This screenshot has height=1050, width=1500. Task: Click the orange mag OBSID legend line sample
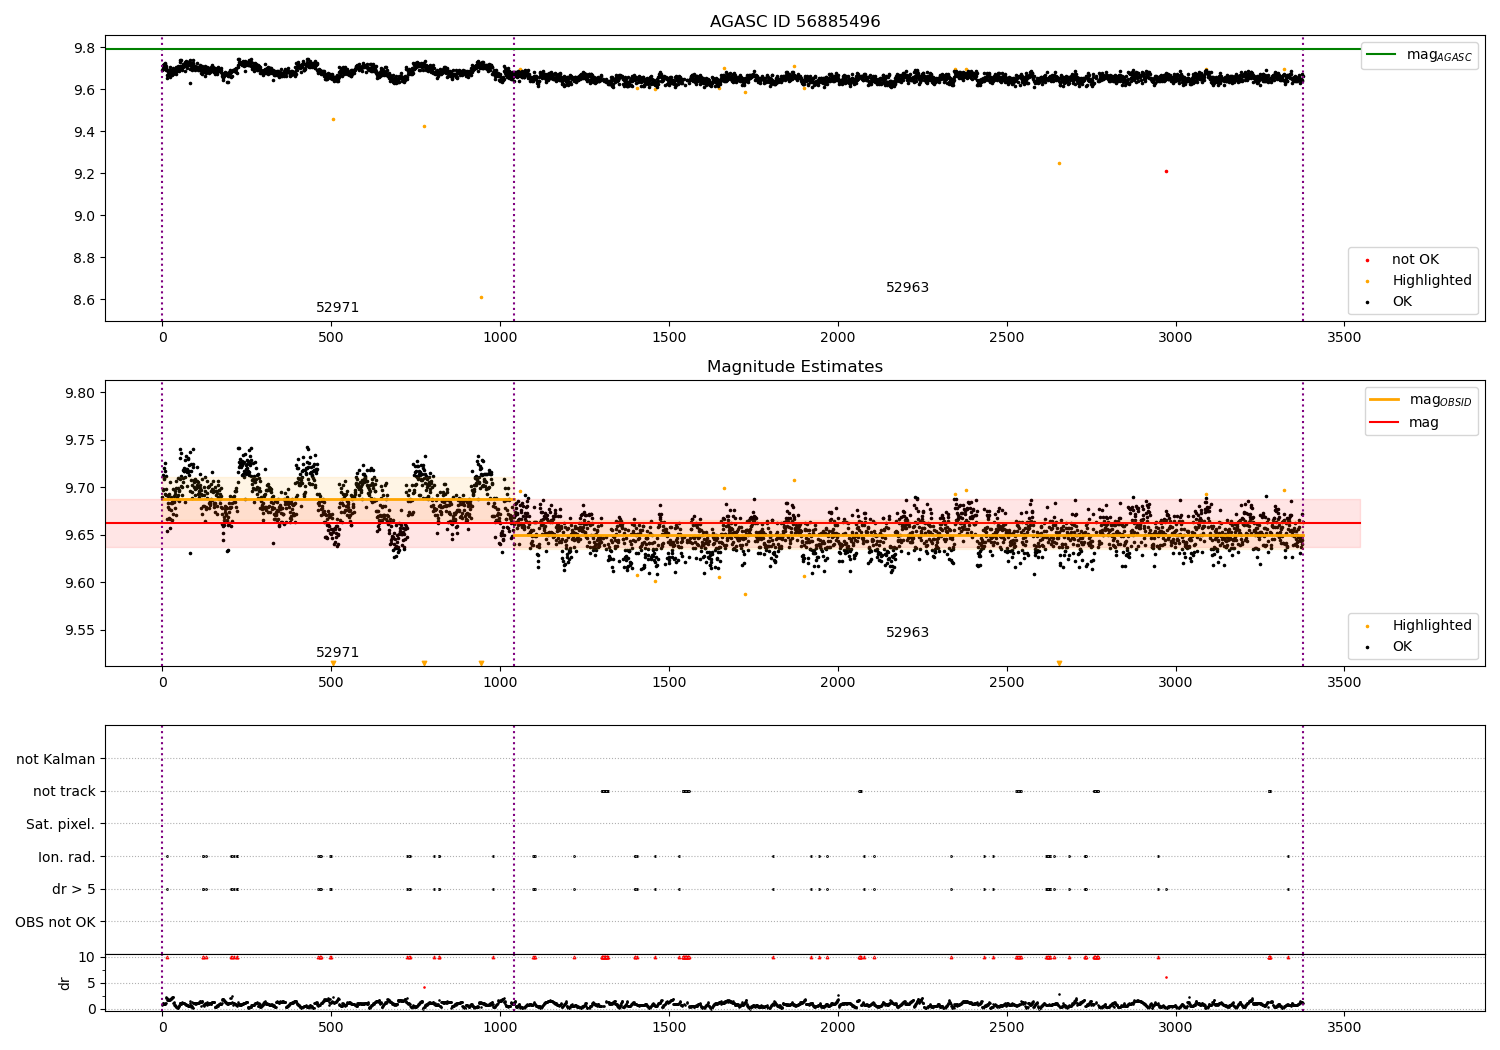pyautogui.click(x=1385, y=400)
